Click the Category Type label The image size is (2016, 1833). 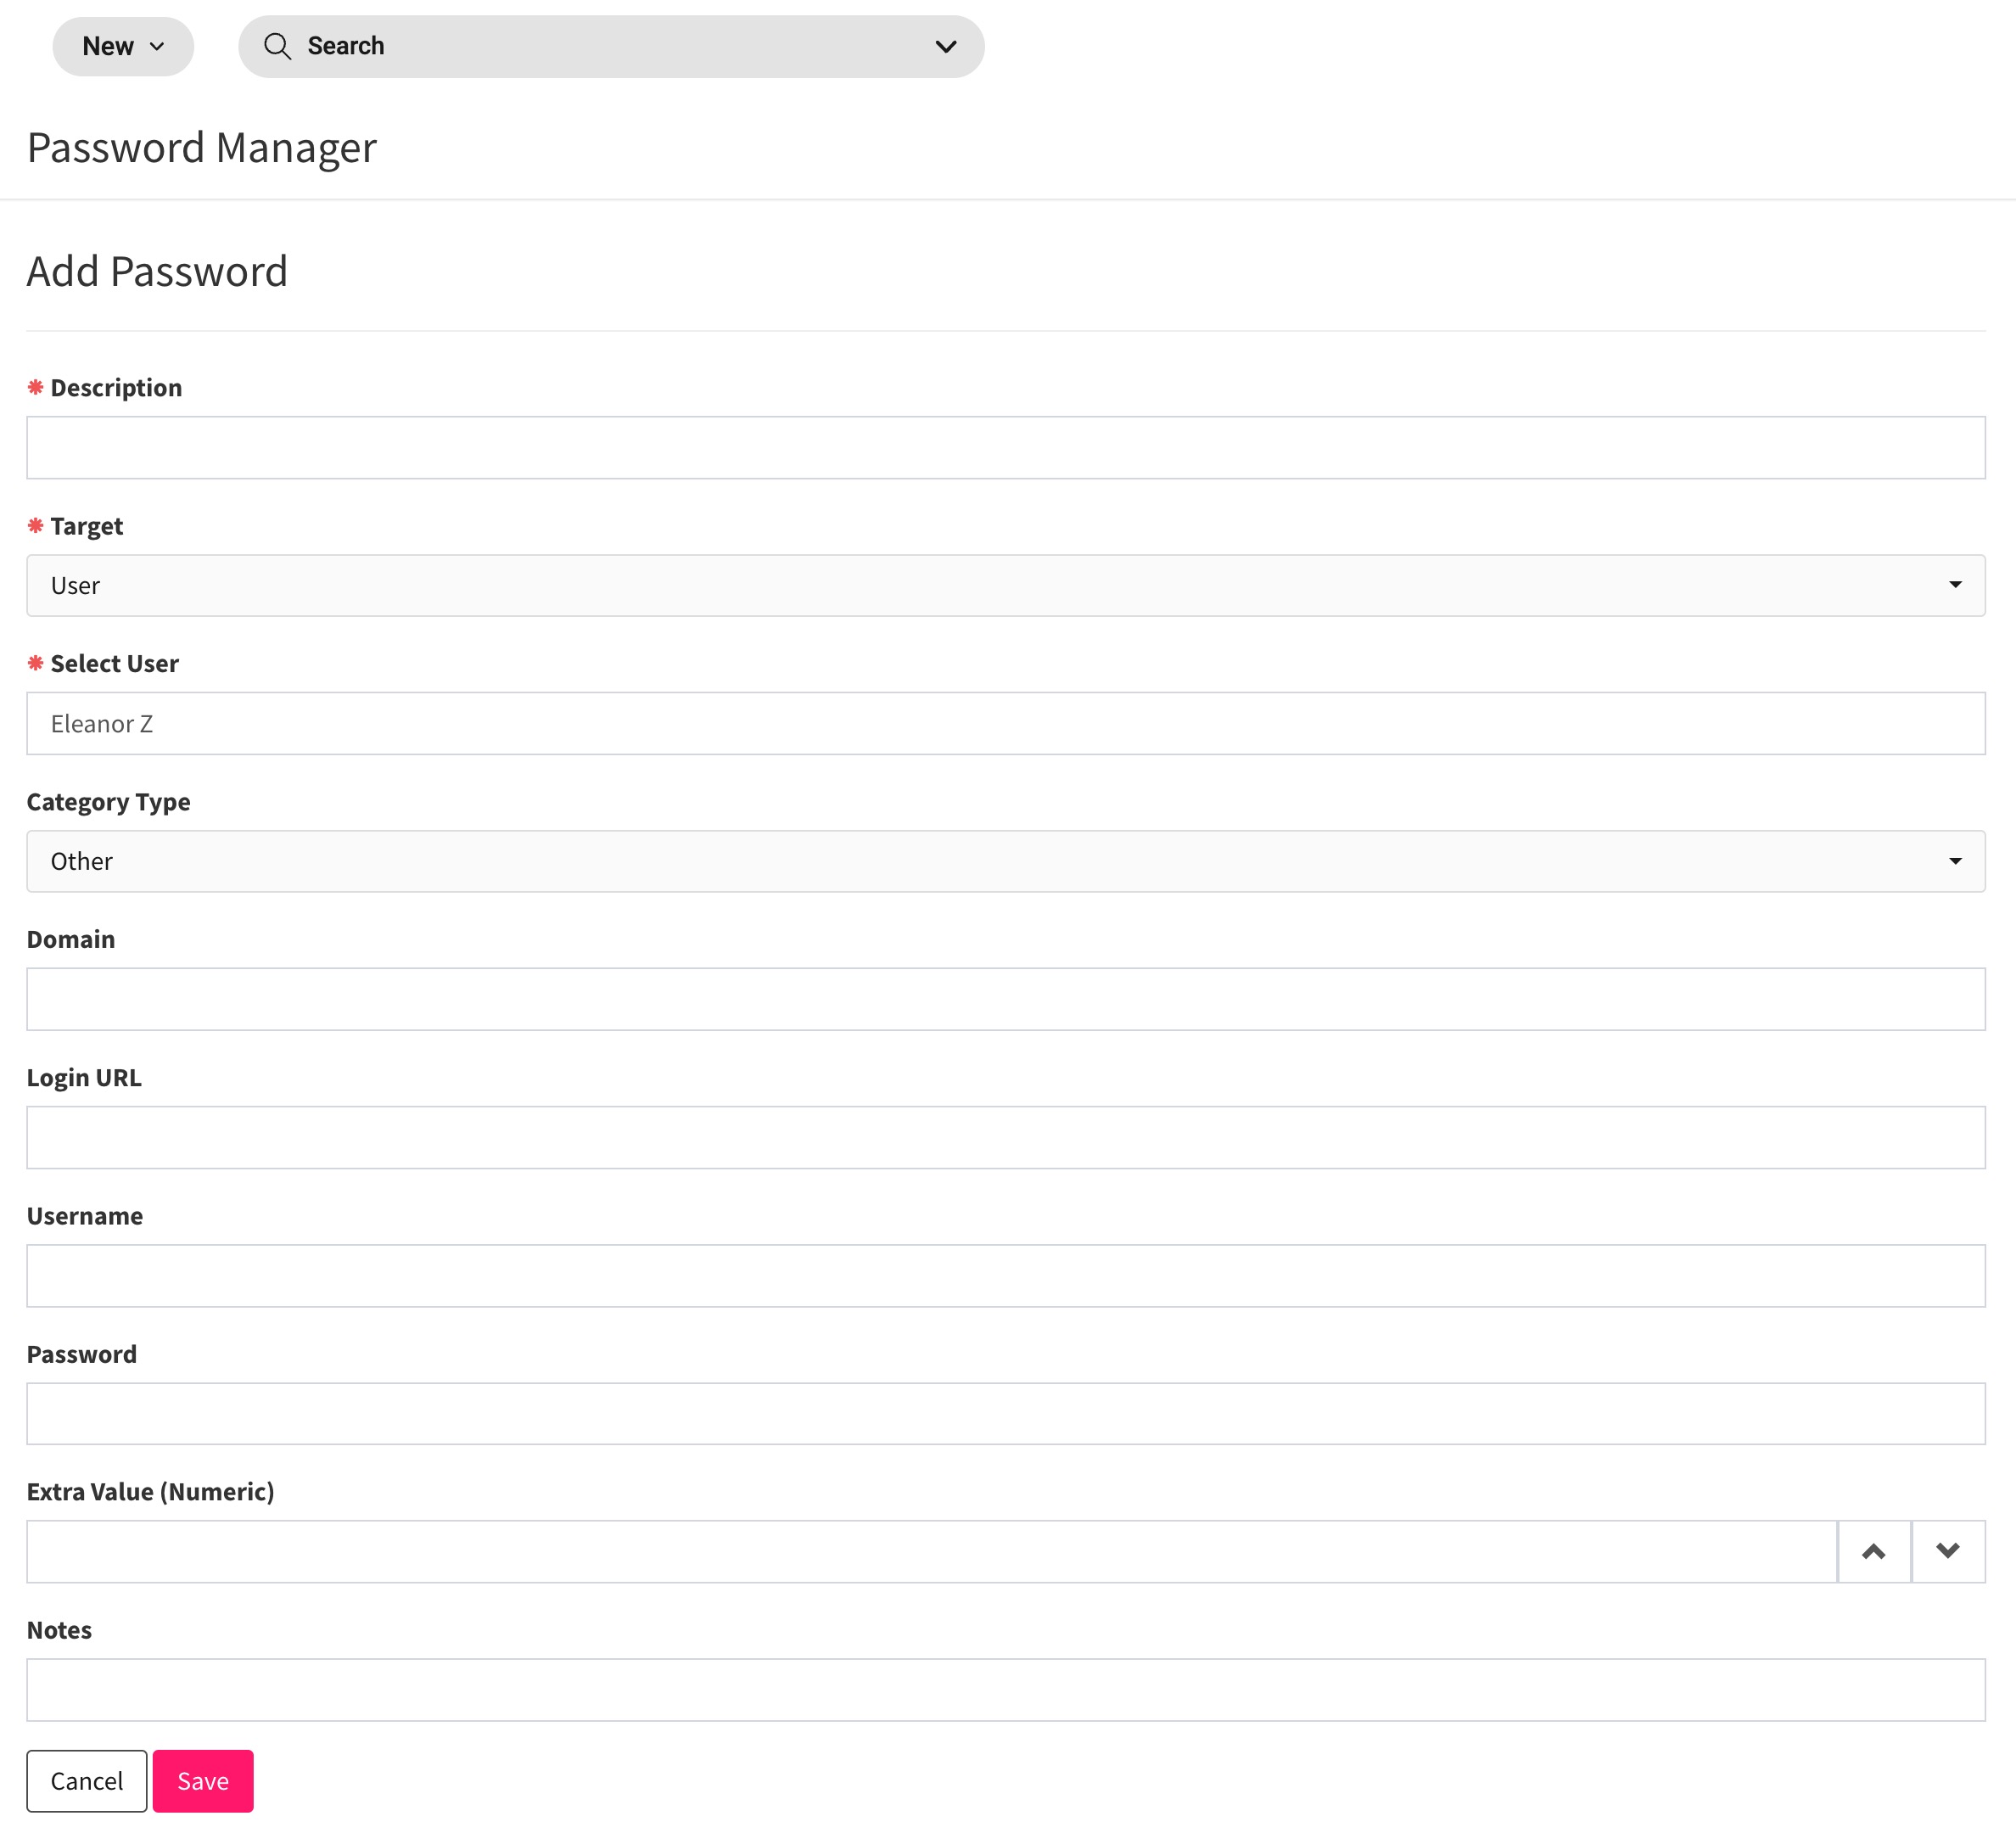(108, 802)
